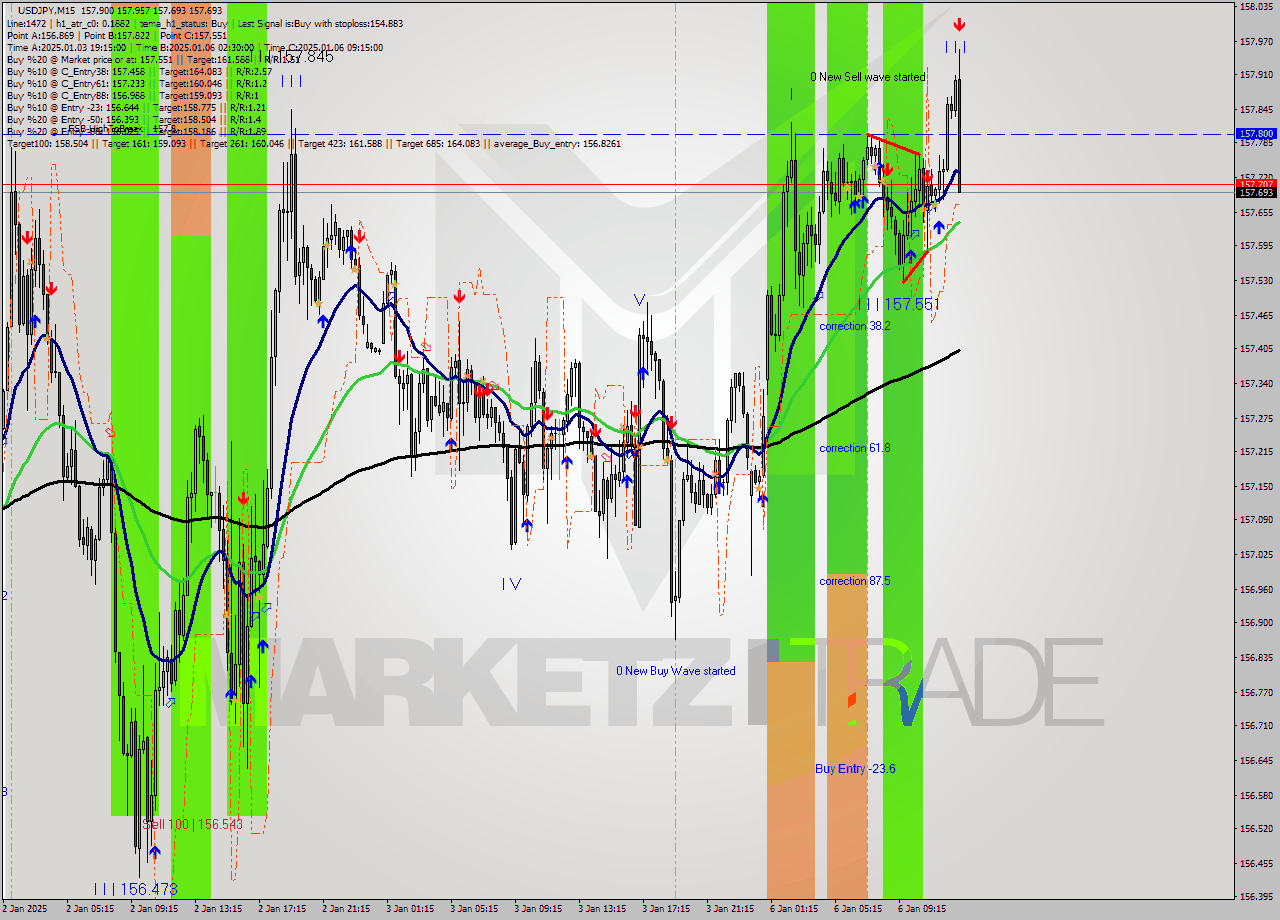1280x920 pixels.
Task: Select the 'correction 38.2' label
Action: (855, 326)
